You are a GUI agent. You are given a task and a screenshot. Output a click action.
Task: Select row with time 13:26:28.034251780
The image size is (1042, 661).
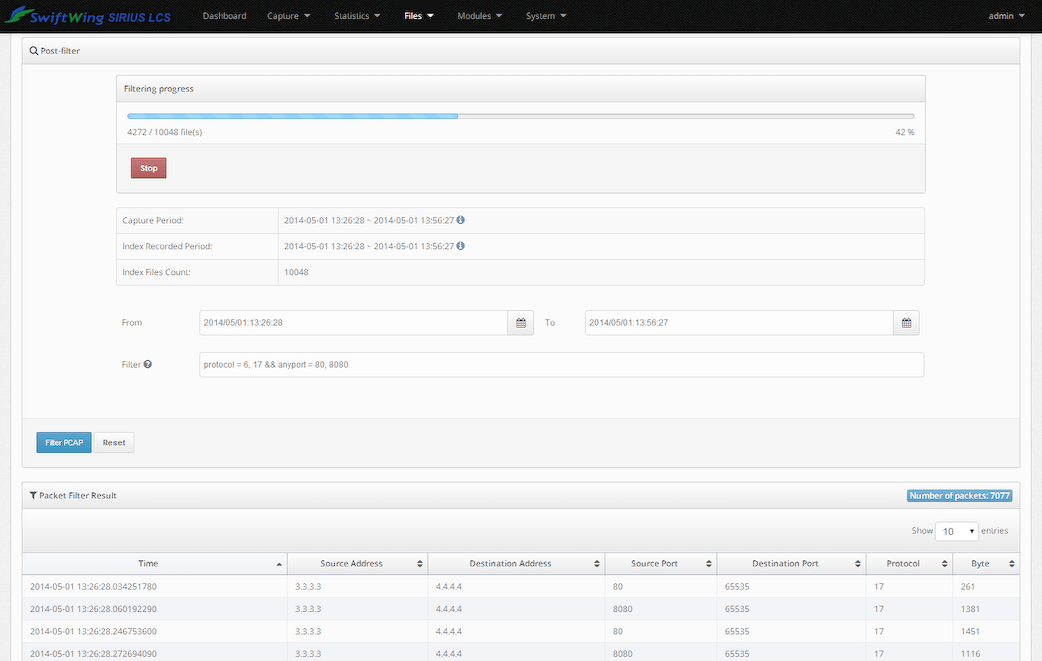click(x=521, y=587)
